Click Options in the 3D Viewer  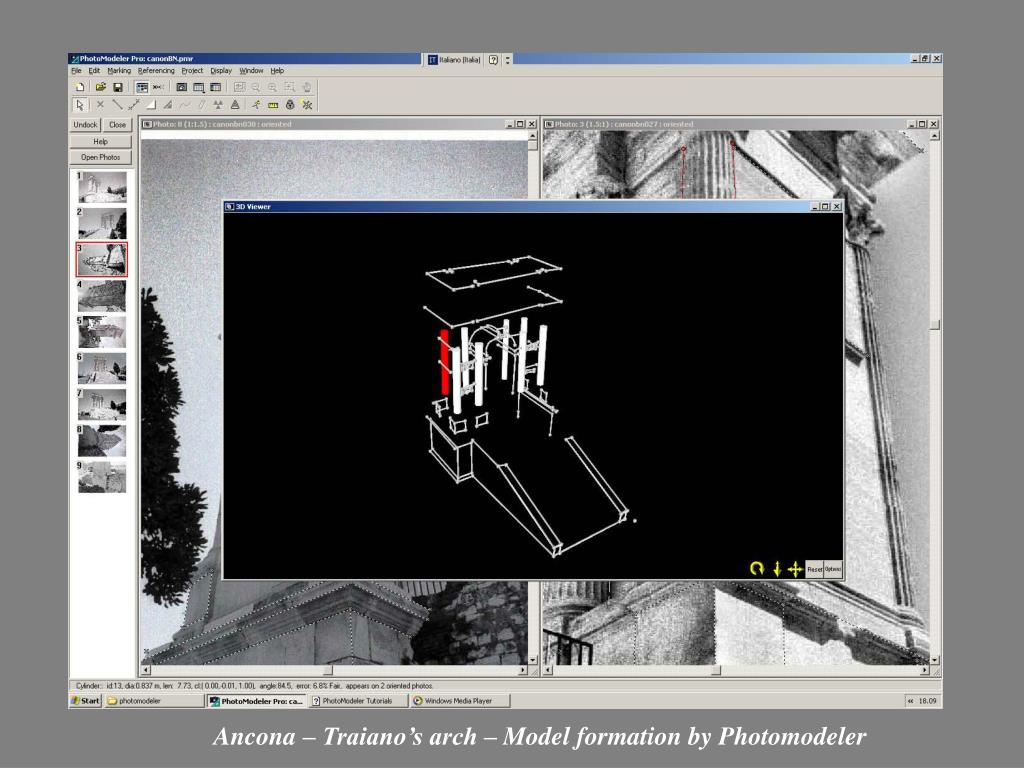pyautogui.click(x=833, y=569)
